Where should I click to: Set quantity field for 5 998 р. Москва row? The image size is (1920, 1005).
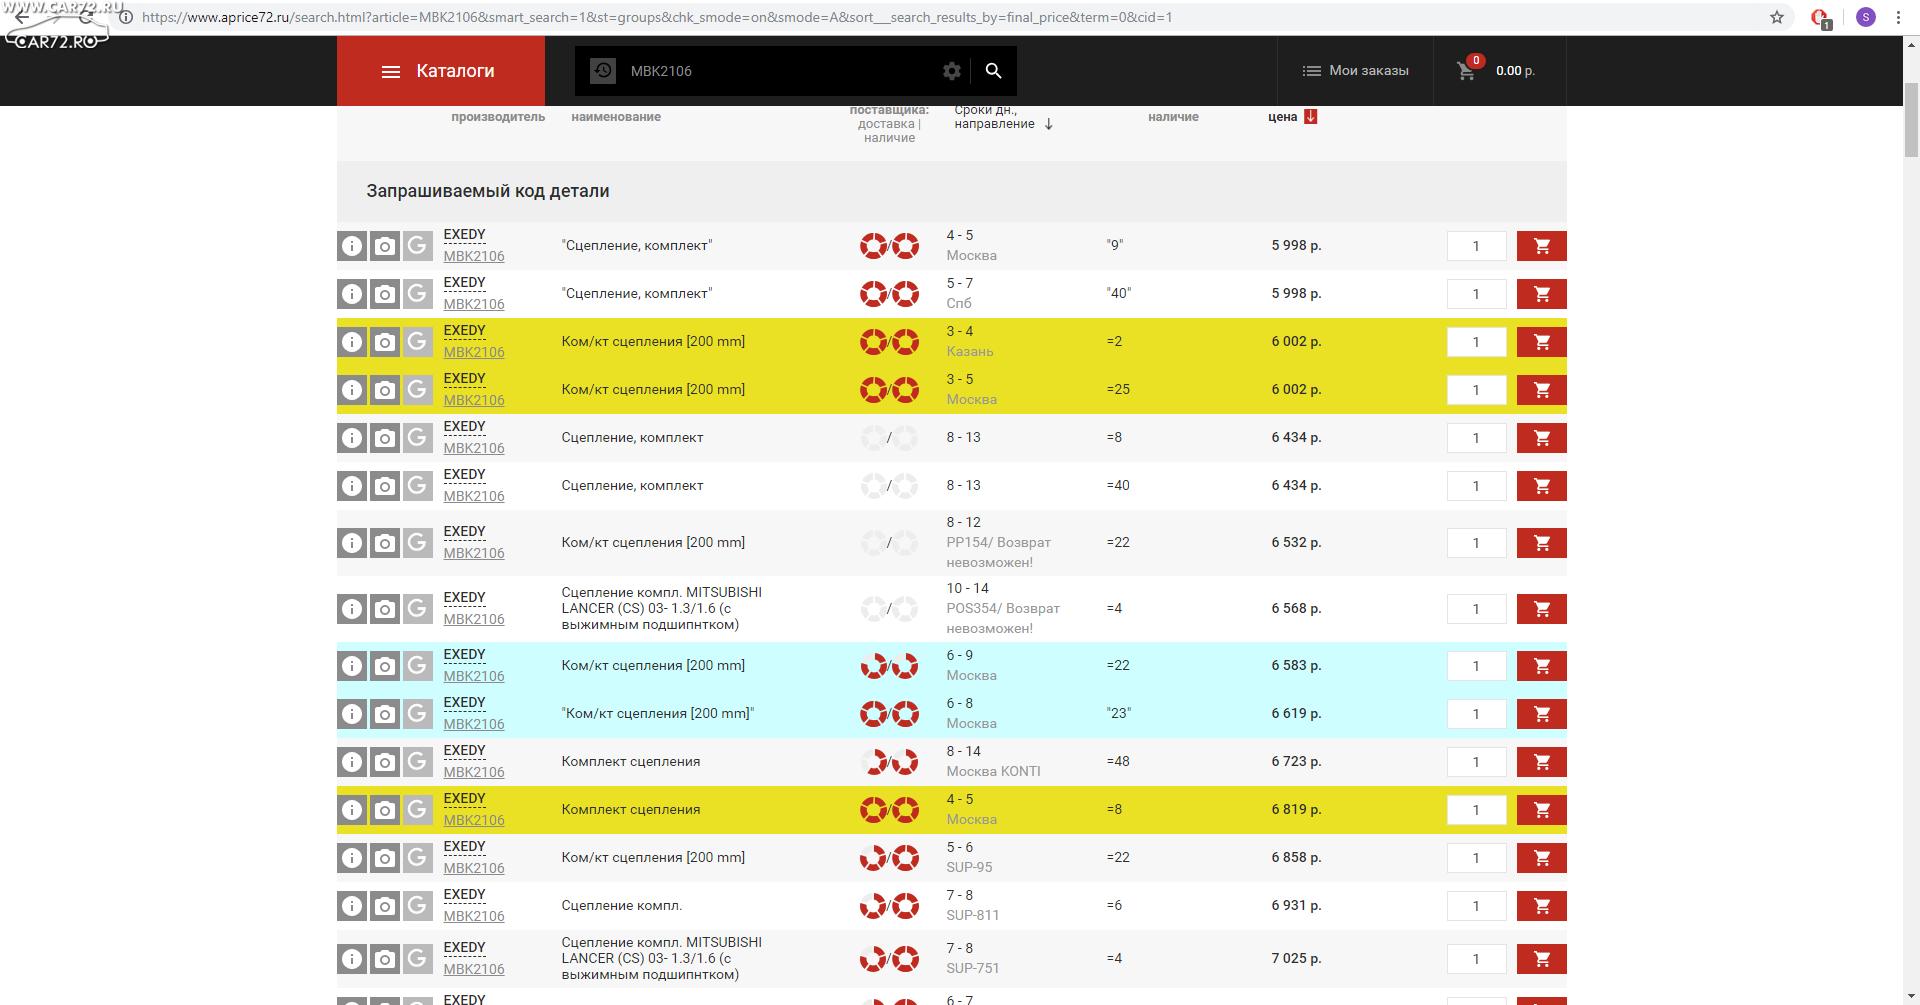[1476, 246]
